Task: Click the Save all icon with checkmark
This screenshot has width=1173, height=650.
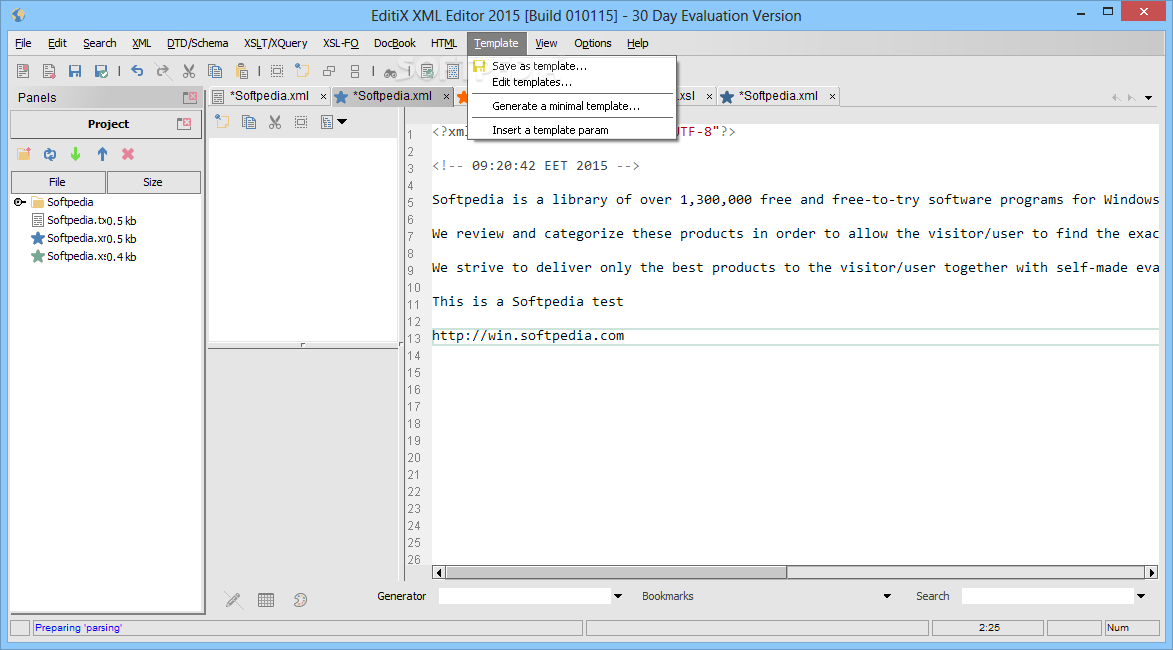Action: pyautogui.click(x=101, y=71)
